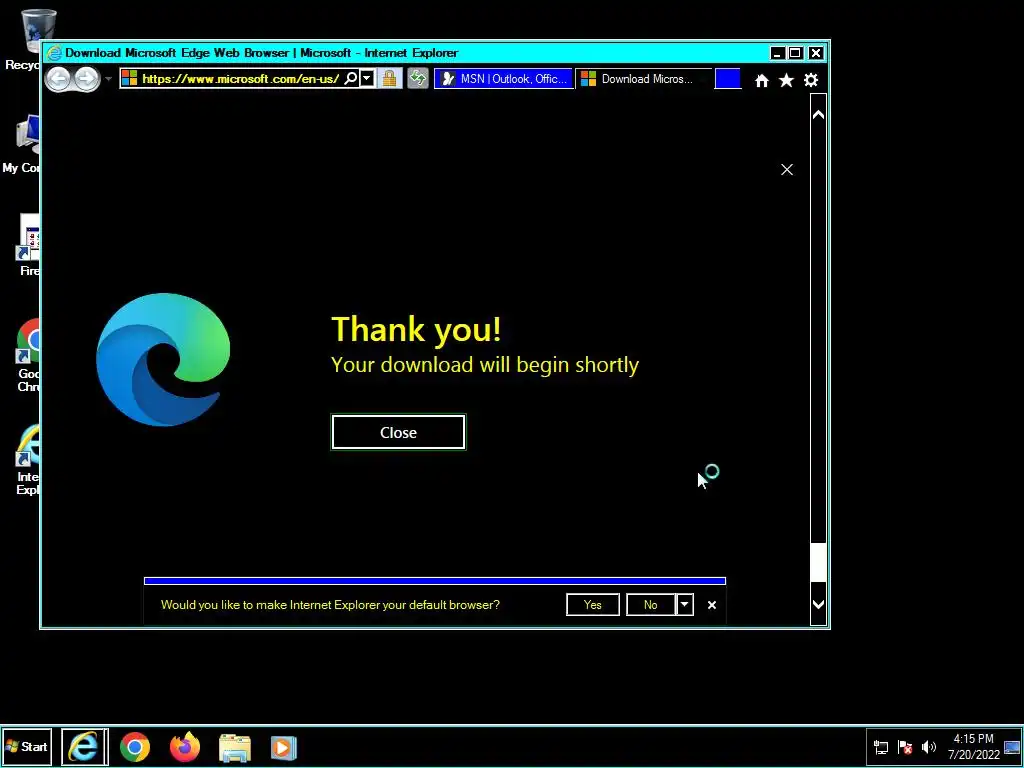
Task: Click the search magnifier in address bar
Action: click(351, 79)
